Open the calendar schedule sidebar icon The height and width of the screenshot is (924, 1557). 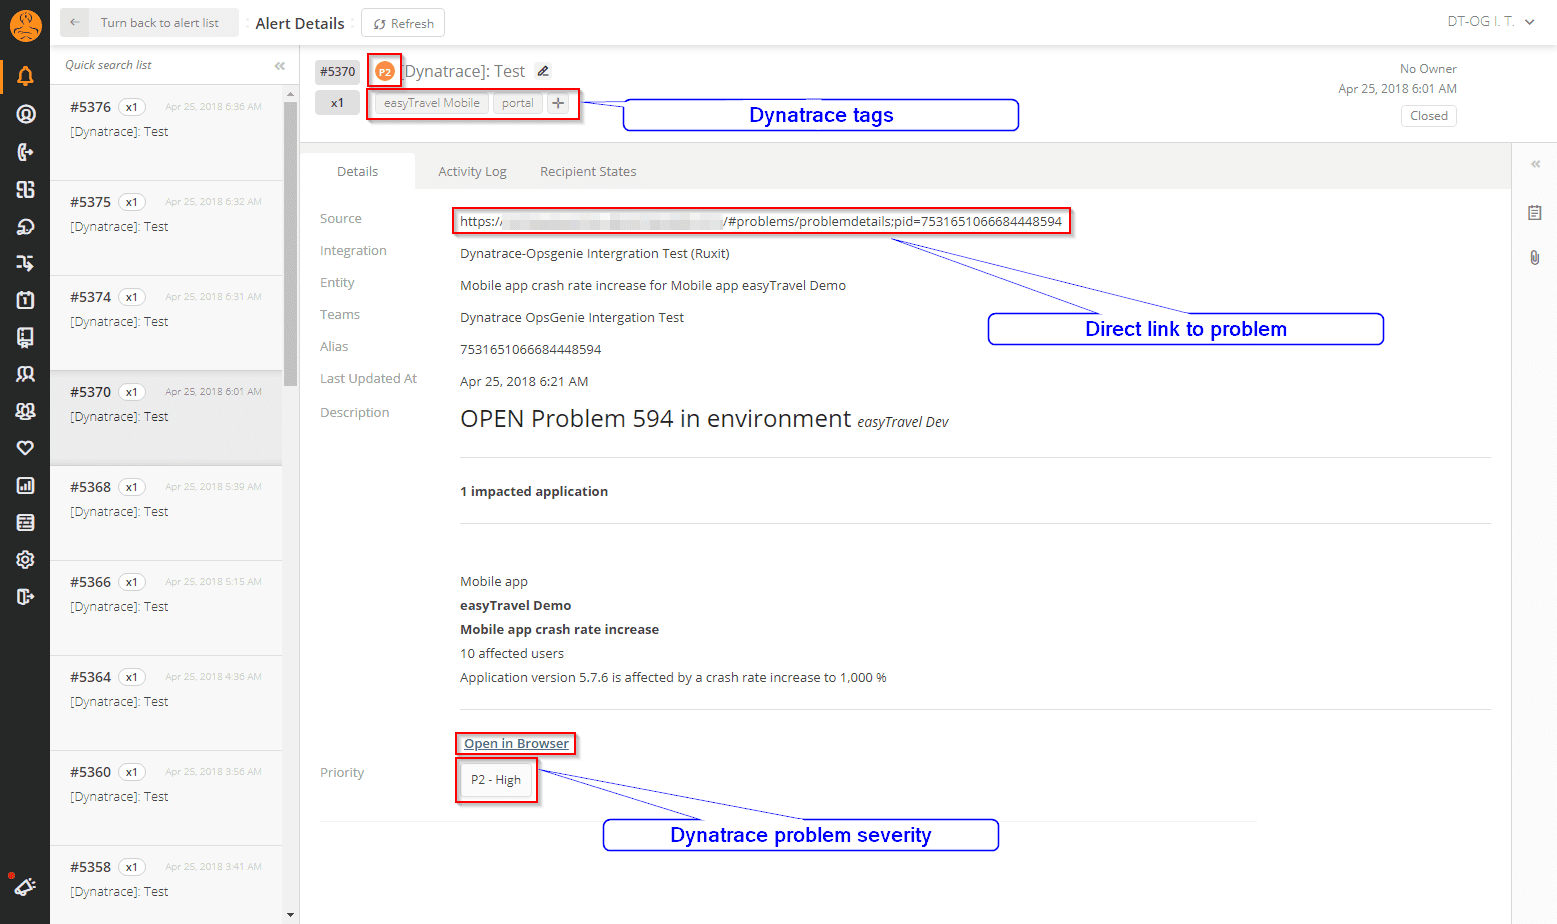click(x=25, y=300)
